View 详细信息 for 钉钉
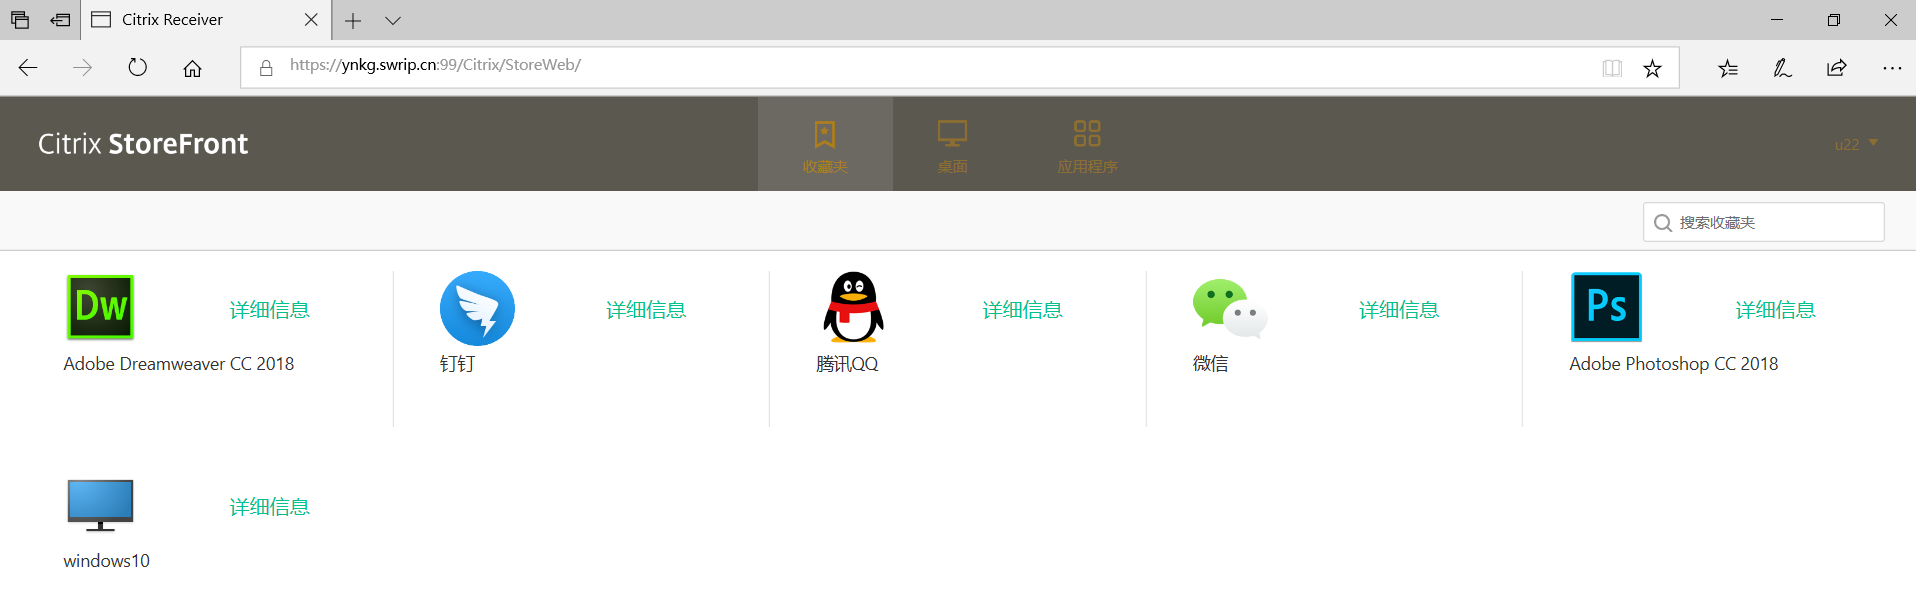 pos(646,310)
